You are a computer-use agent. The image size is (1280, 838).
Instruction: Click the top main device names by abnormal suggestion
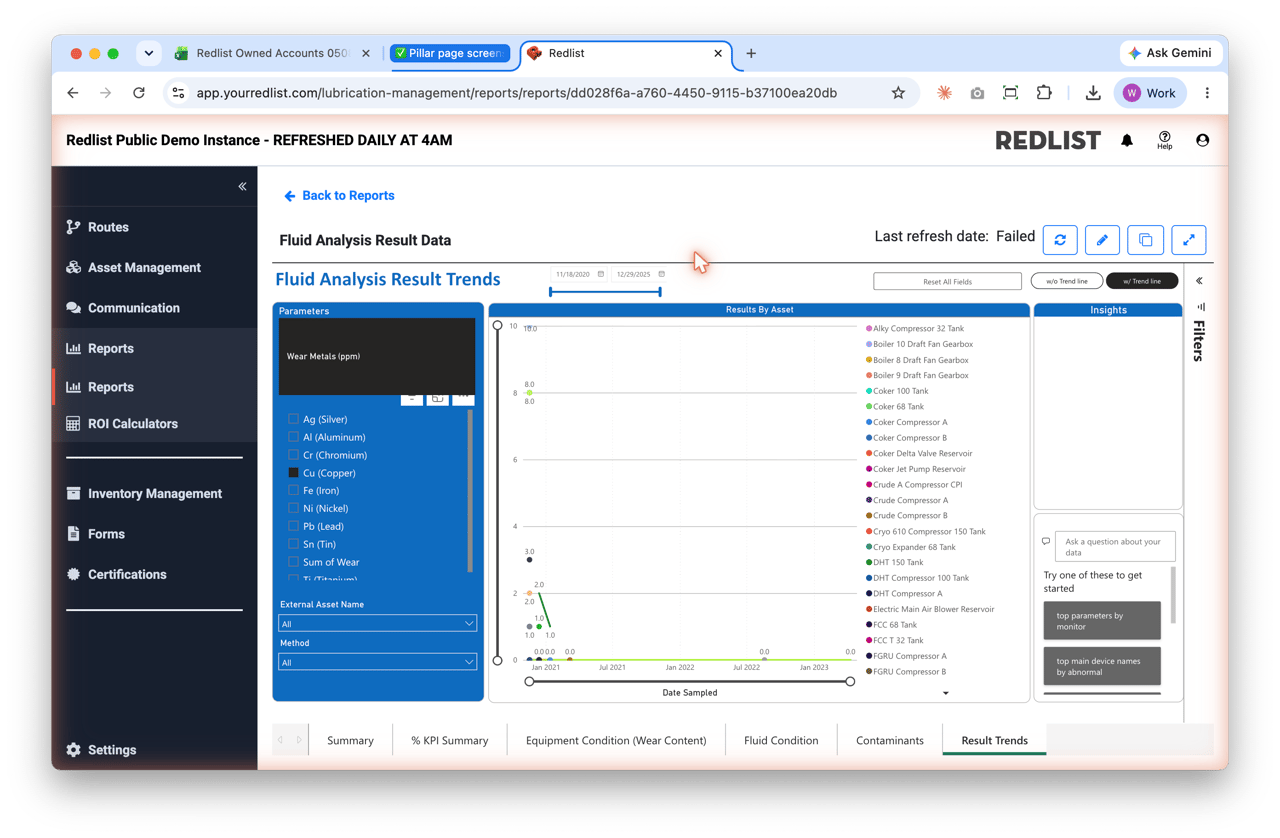click(1102, 666)
